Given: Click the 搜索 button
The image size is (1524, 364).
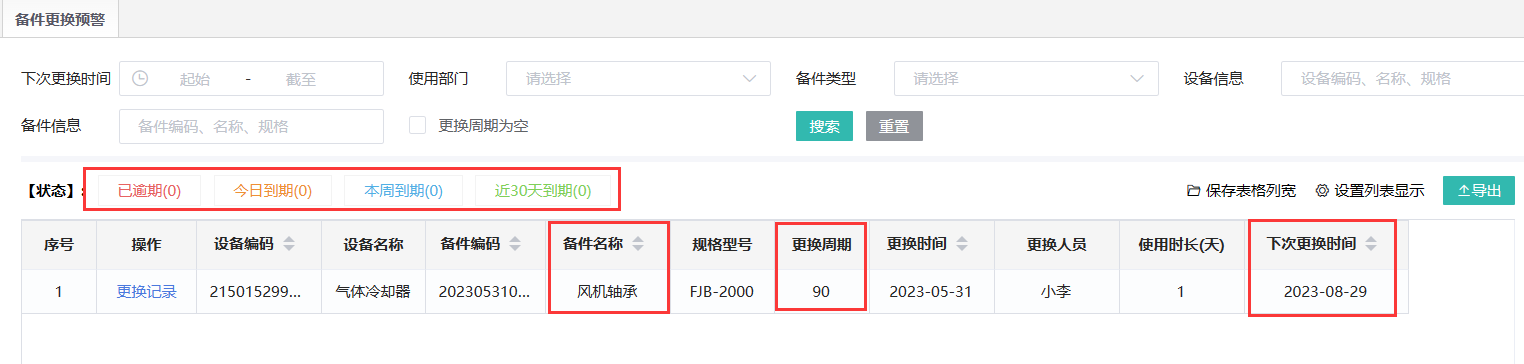Looking at the screenshot, I should [824, 126].
